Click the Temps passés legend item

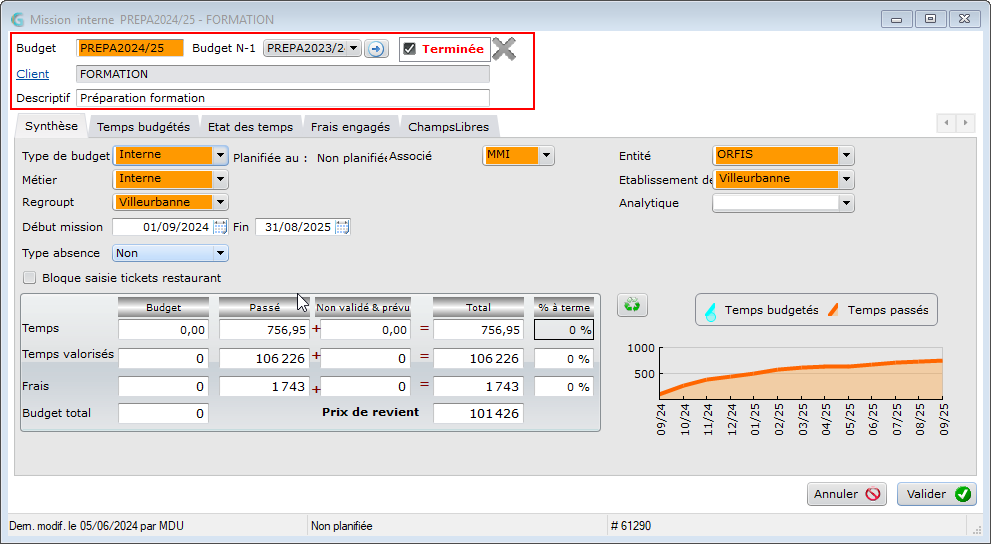(x=879, y=310)
